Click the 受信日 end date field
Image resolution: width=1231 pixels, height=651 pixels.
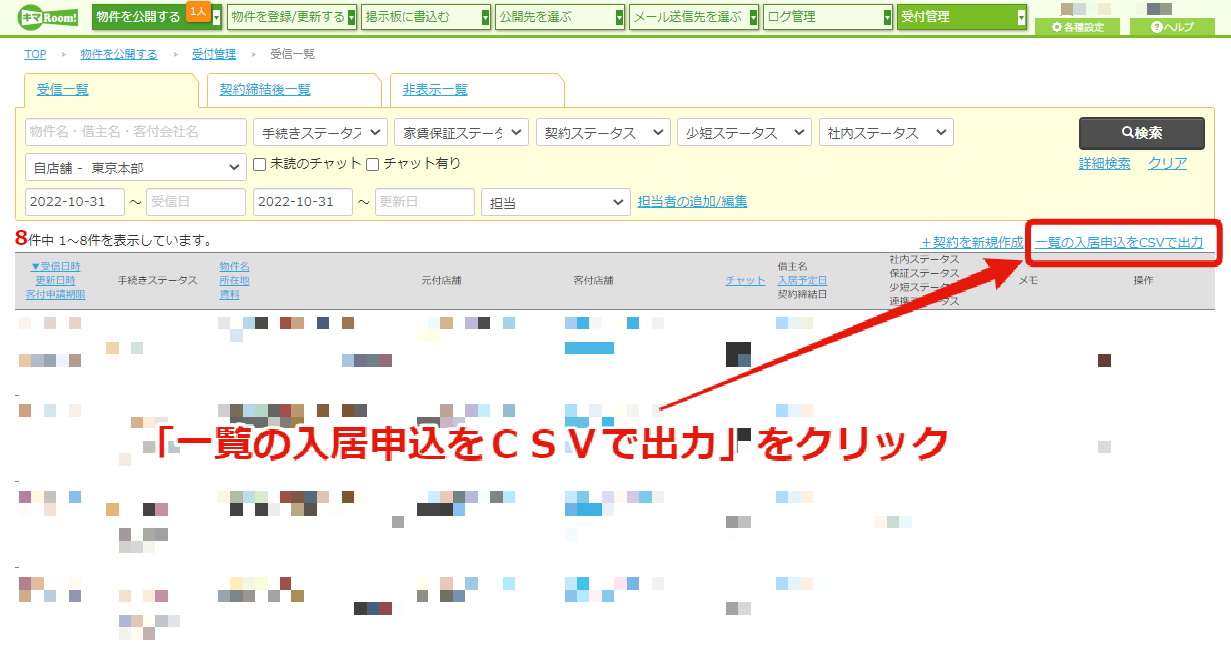coord(196,202)
